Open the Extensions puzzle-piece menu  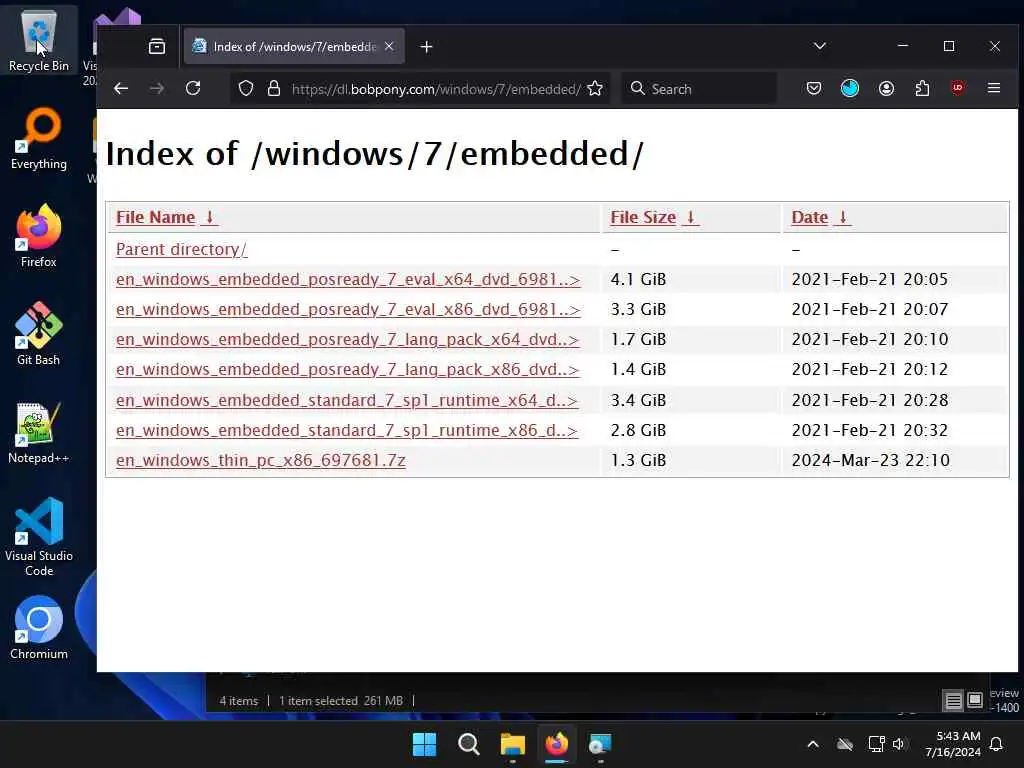[922, 88]
